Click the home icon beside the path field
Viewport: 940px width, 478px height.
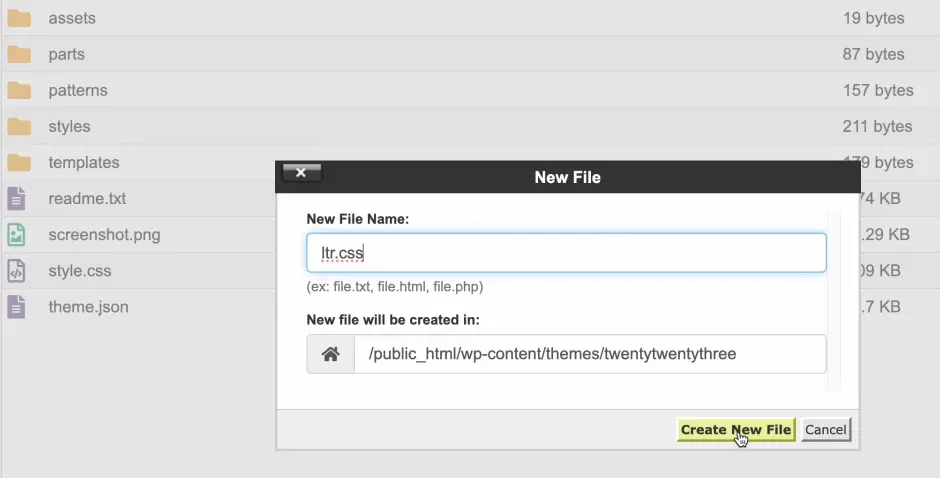[331, 354]
